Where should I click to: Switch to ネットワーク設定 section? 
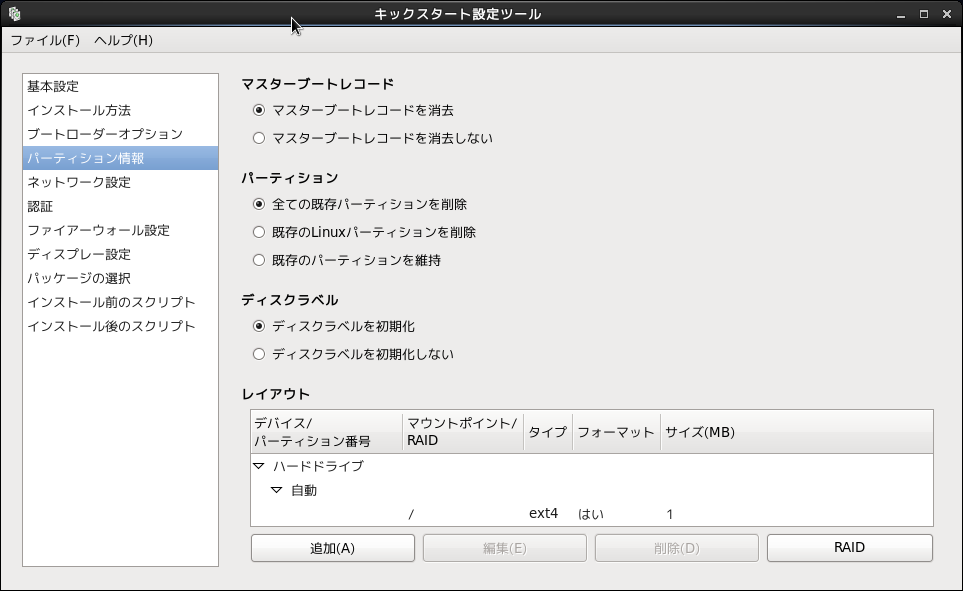coord(79,182)
